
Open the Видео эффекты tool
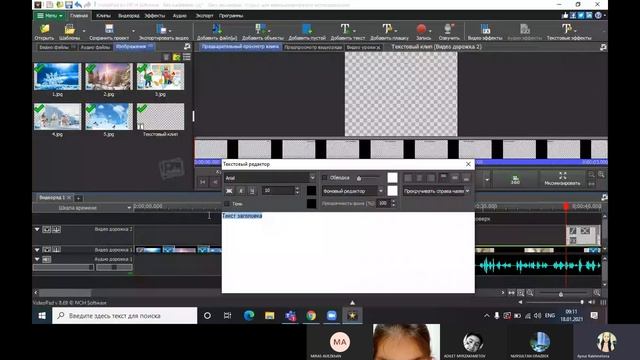(485, 32)
